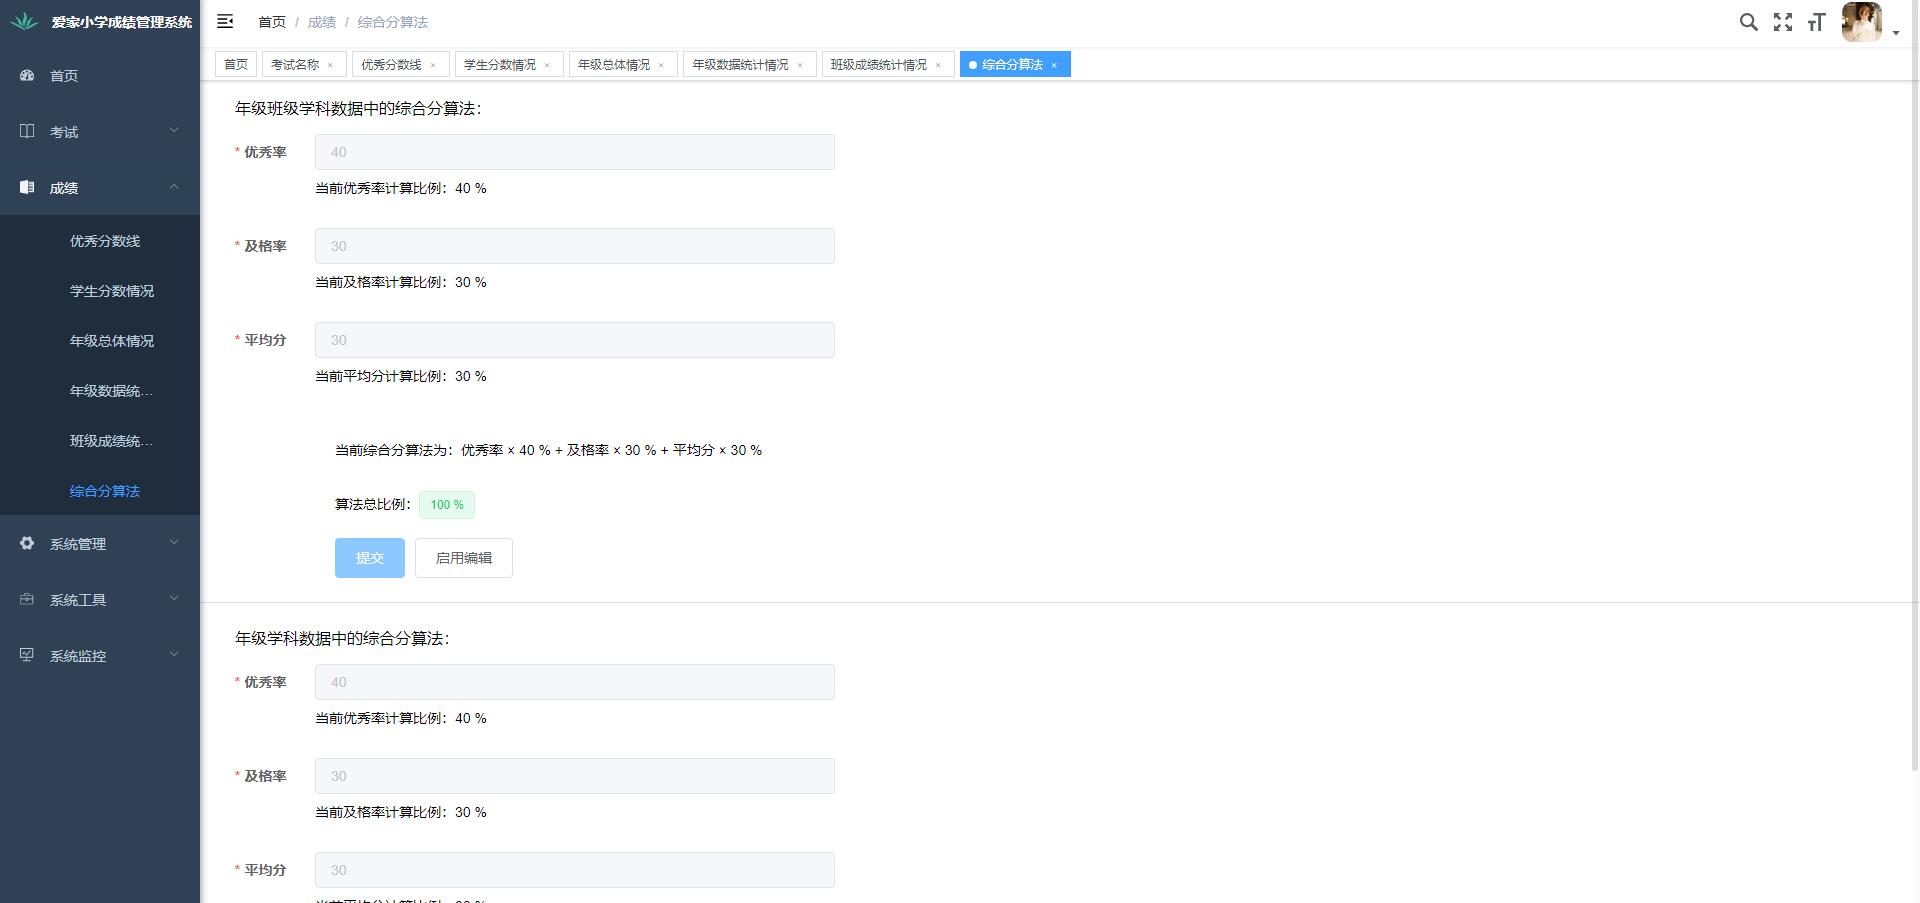The image size is (1920, 903).
Task: Open the truncated 班级成绩统… sidebar item
Action: pyautogui.click(x=100, y=441)
